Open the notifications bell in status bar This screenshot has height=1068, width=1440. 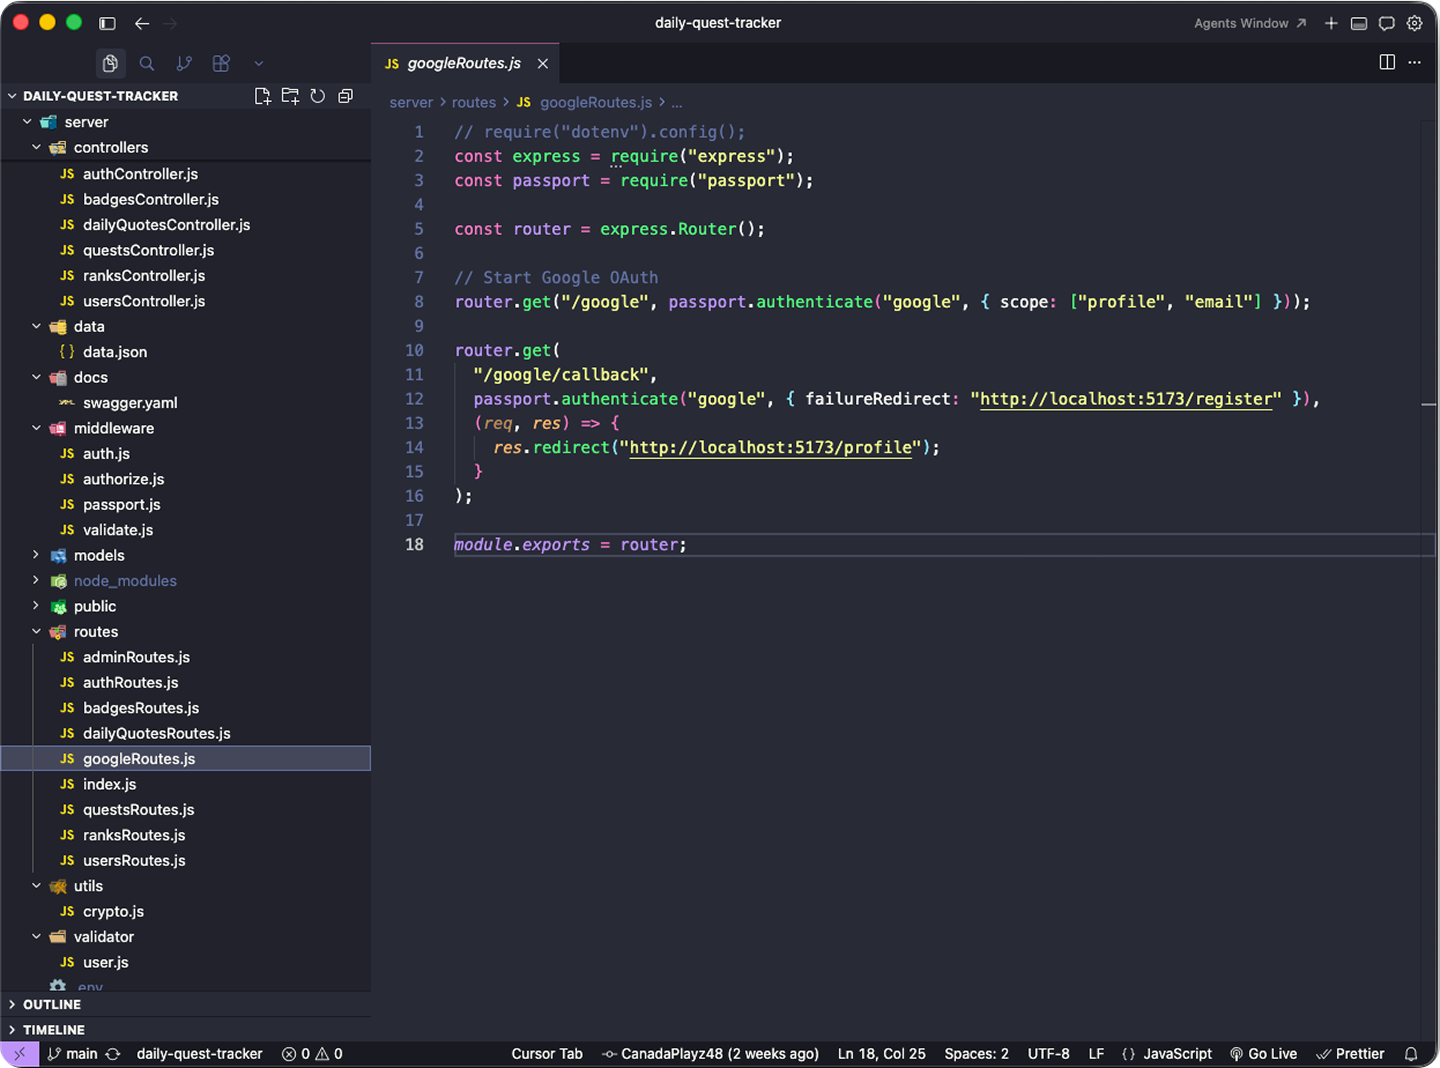click(1411, 1054)
